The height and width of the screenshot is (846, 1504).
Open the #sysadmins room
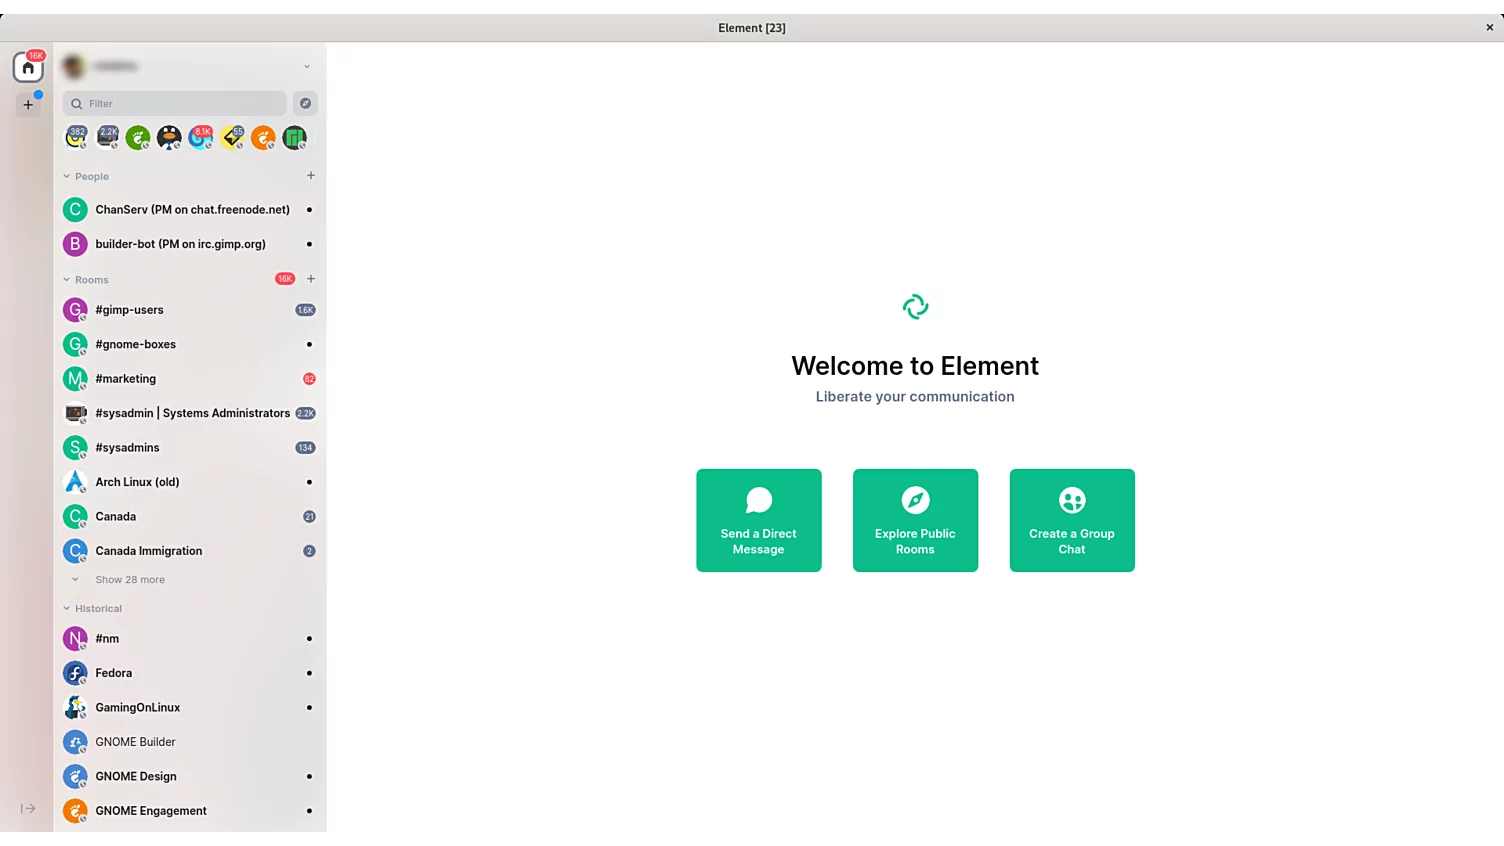click(x=190, y=448)
